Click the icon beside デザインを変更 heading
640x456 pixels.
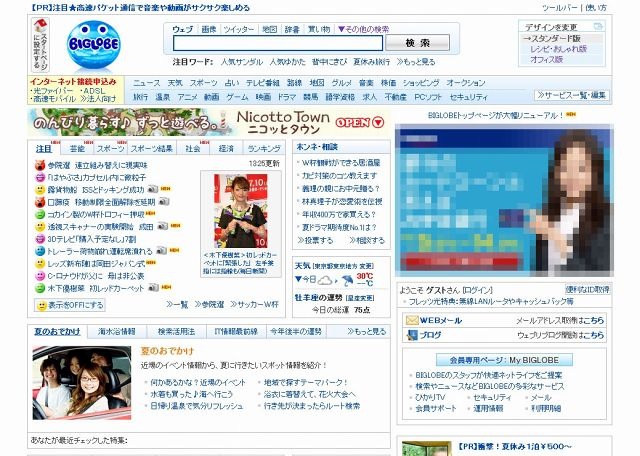[x=598, y=27]
